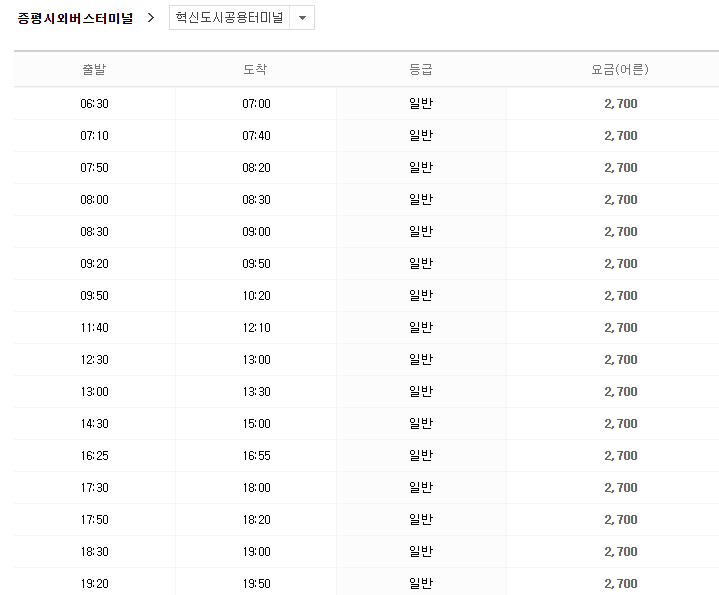Screen dimensions: 719x595
Task: Select the 08:00 departure row
Action: pyautogui.click(x=366, y=200)
